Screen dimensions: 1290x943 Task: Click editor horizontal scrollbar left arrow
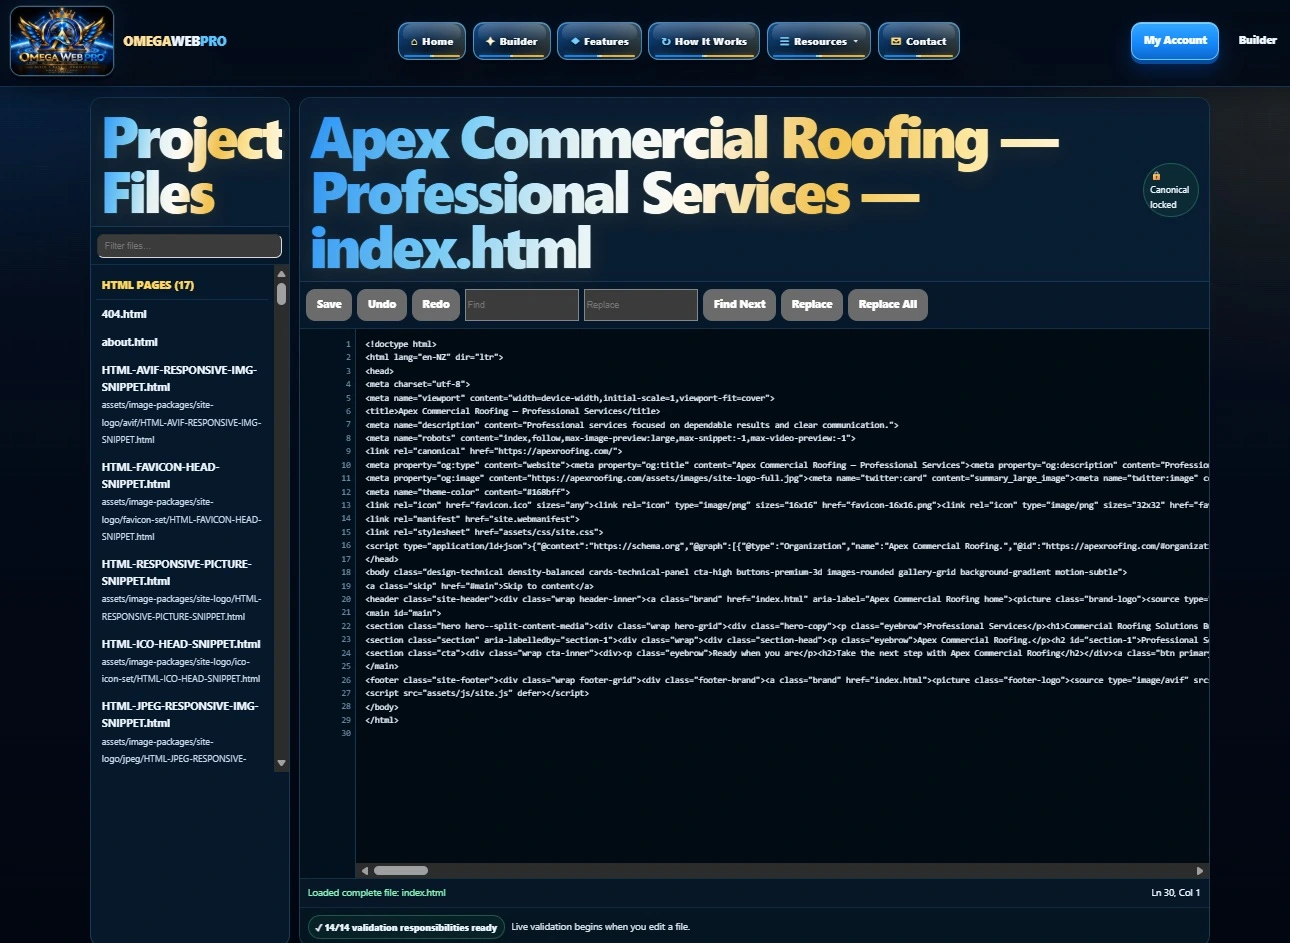[x=365, y=871]
